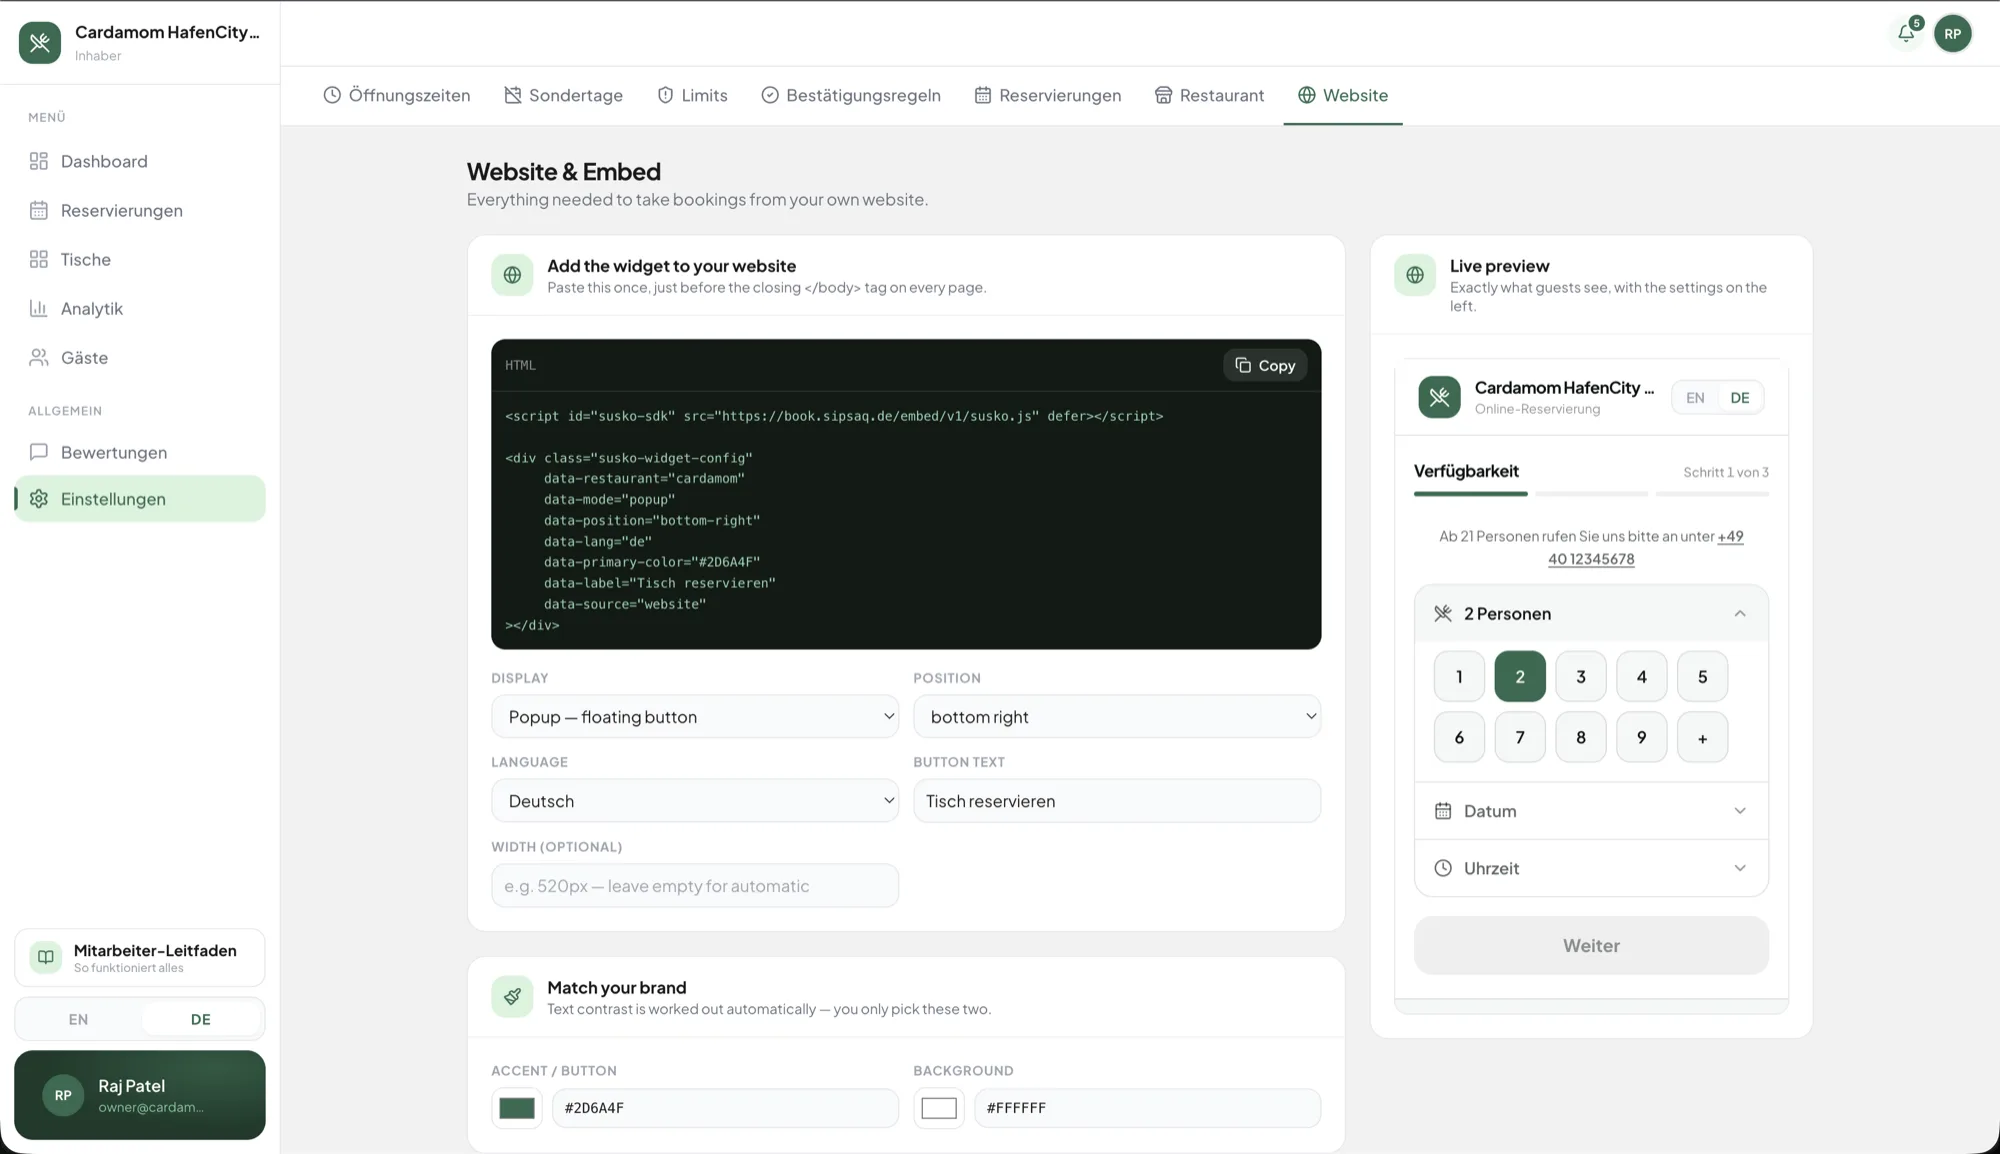Screen dimensions: 2000x1154
Task: Open the RP user avatar menu
Action: point(1952,33)
